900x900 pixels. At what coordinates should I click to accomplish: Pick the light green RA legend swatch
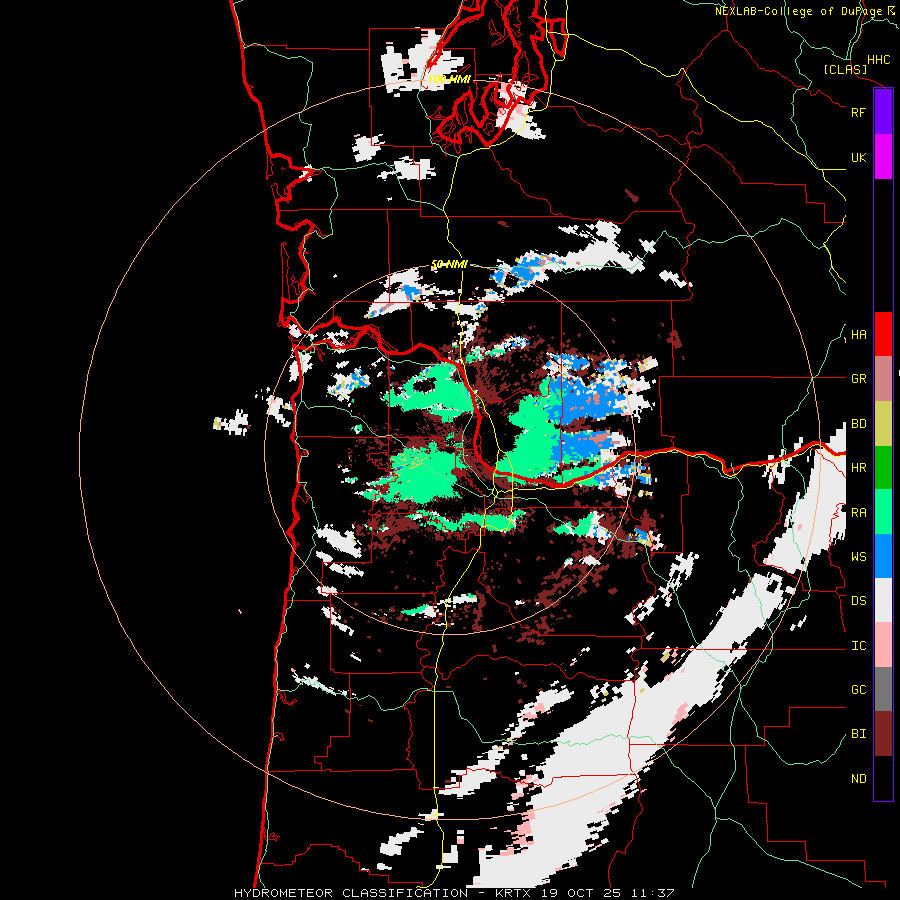(883, 512)
